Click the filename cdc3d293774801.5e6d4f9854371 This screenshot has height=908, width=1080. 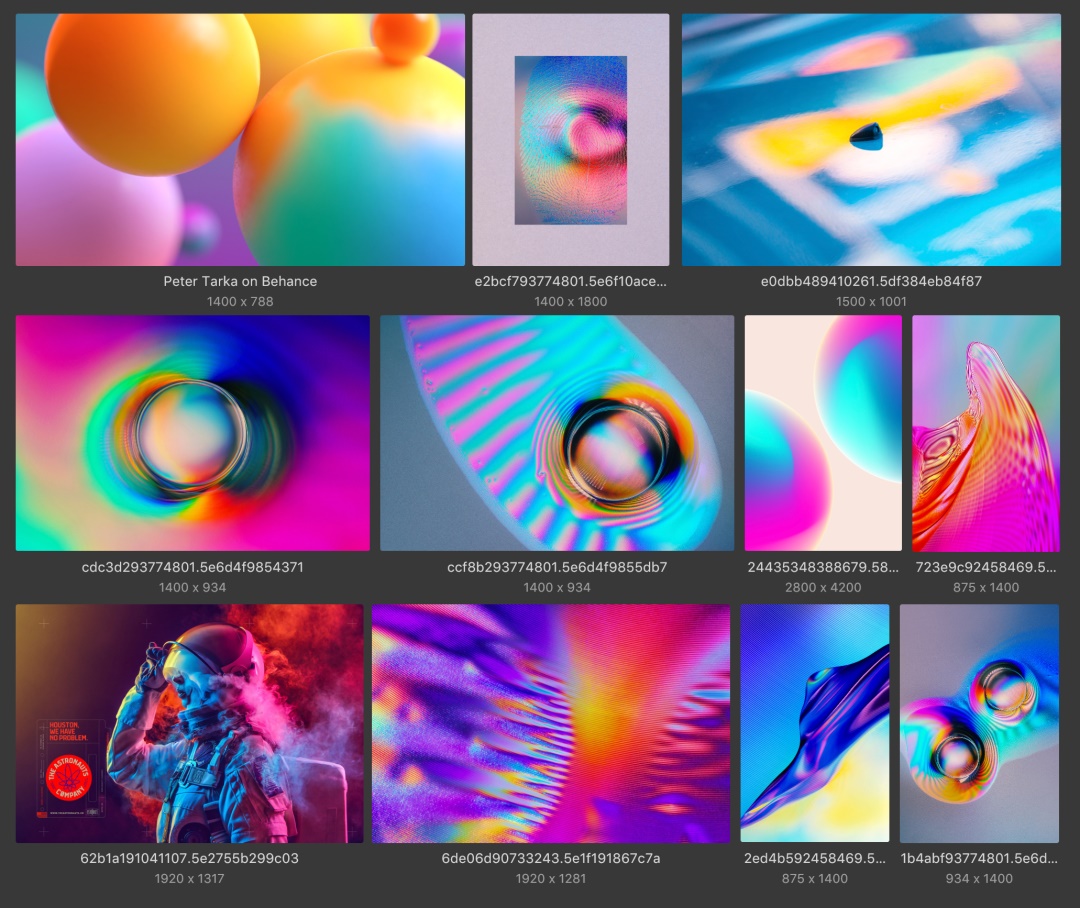pos(193,567)
